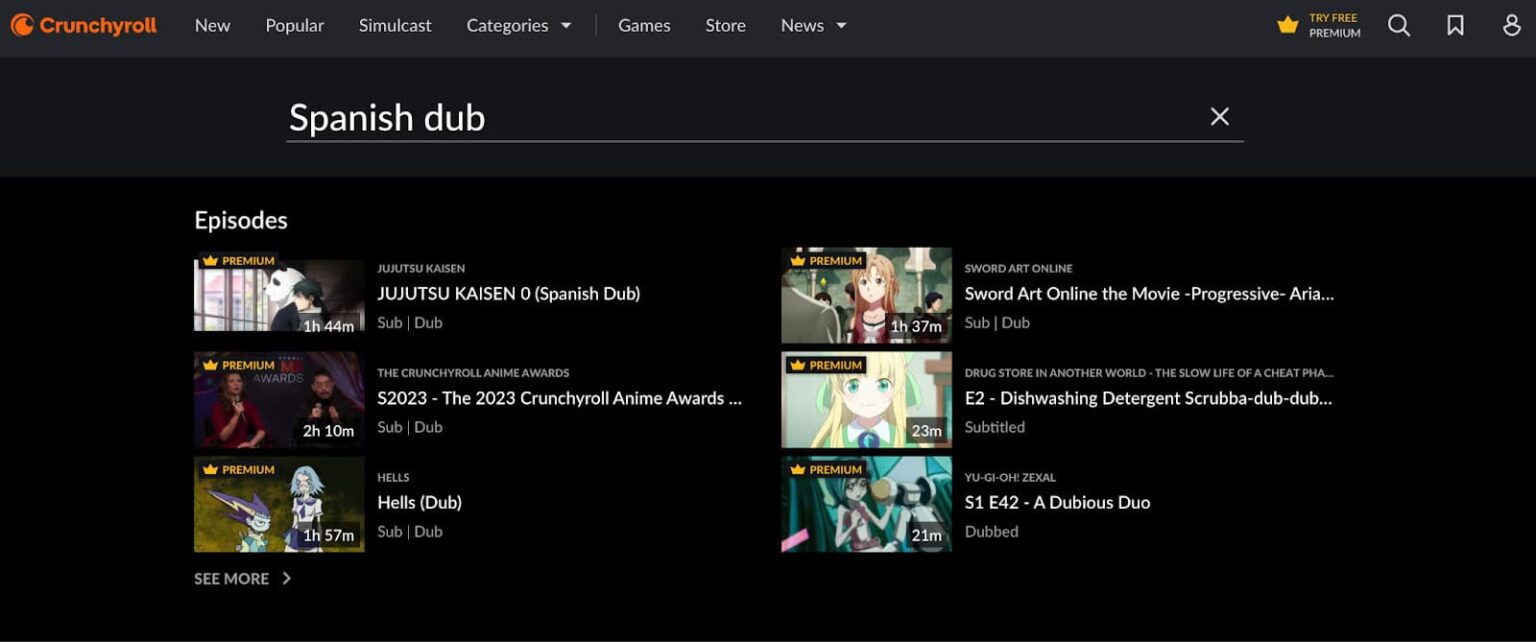Click the Premium badge on Sword Art Online thumbnail

(825, 261)
